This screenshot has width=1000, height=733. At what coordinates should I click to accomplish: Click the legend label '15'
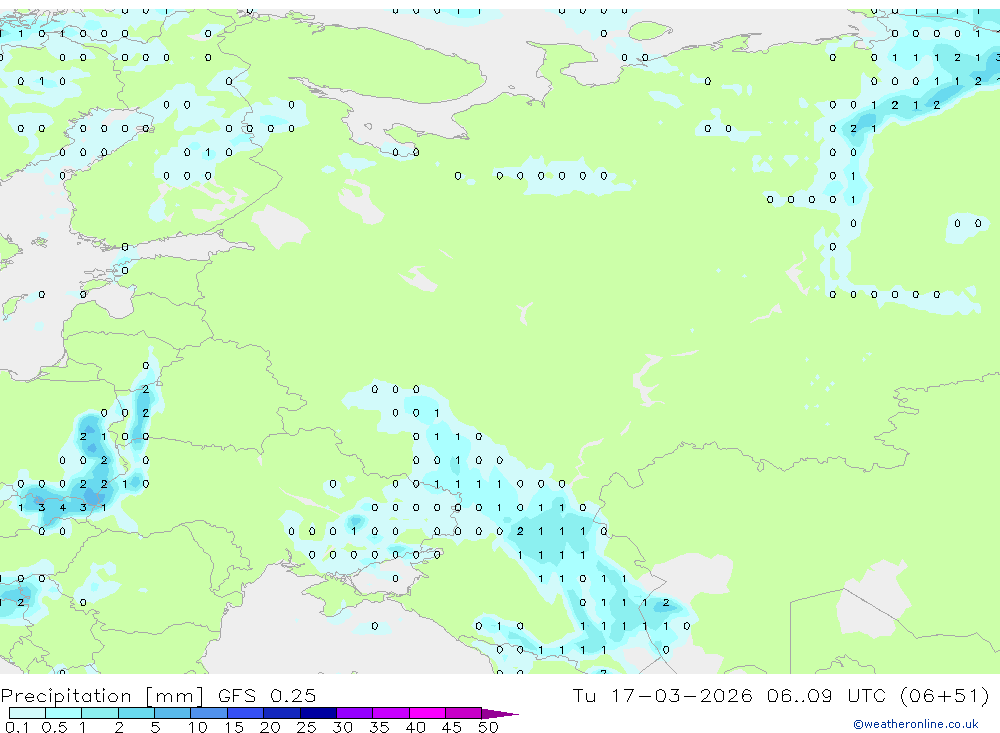(x=234, y=727)
